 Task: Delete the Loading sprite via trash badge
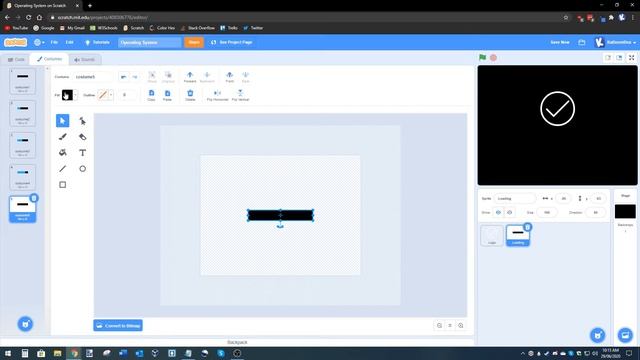[527, 227]
